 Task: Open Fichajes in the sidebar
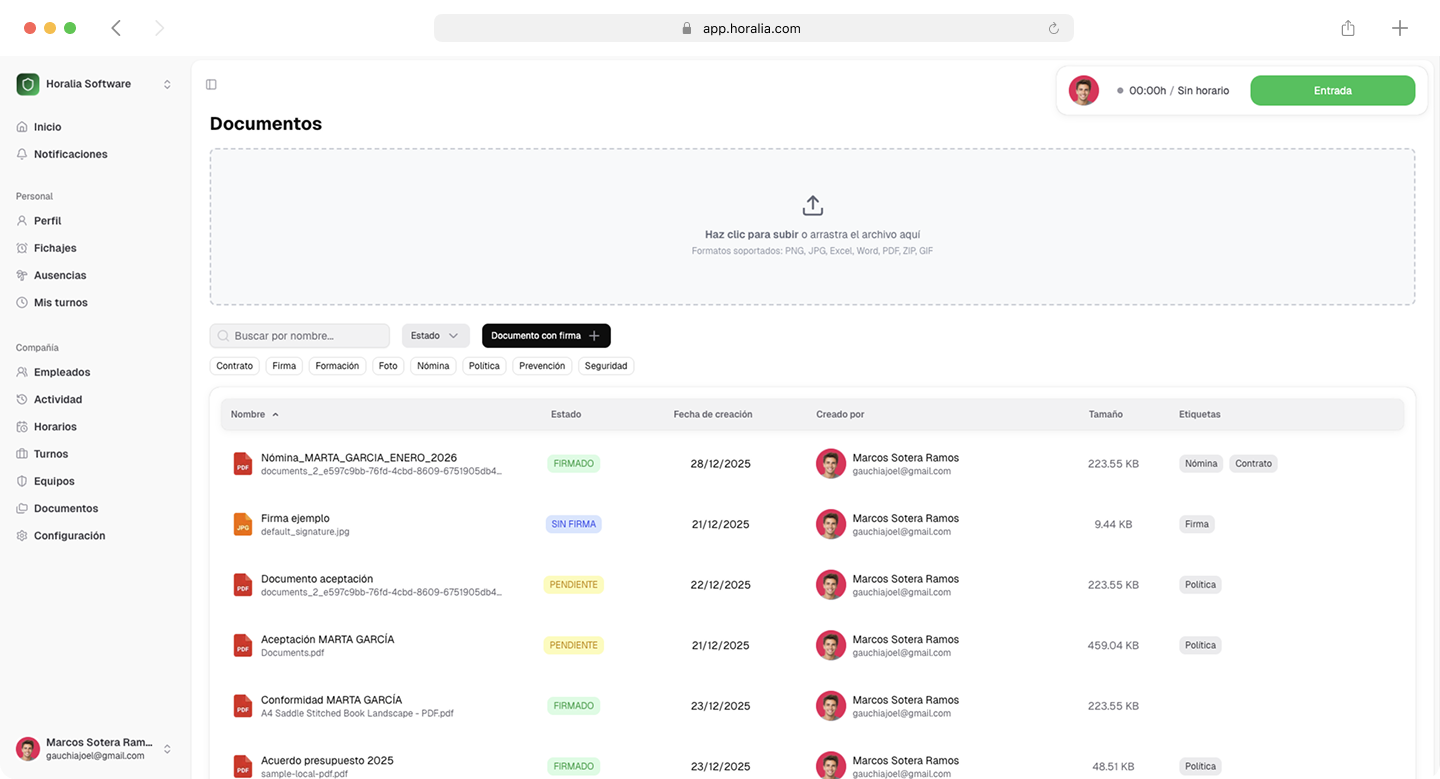click(55, 248)
